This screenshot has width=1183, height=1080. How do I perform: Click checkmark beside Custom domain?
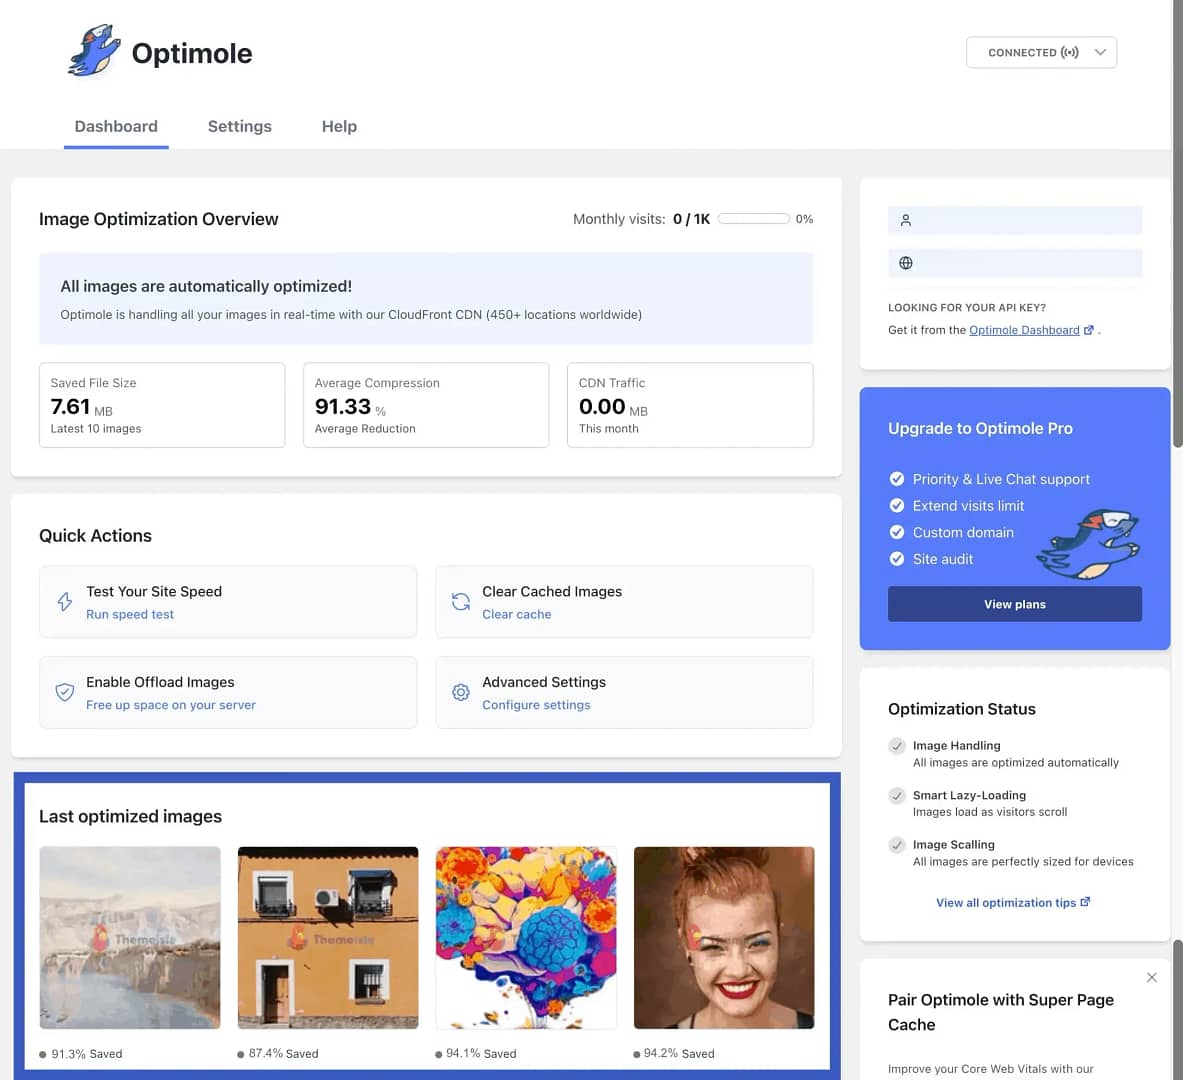tap(896, 531)
